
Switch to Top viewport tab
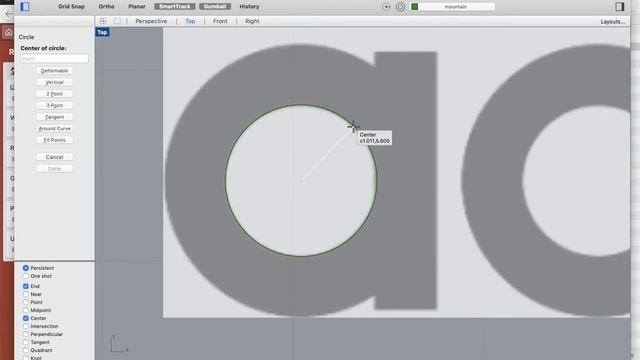tap(190, 21)
